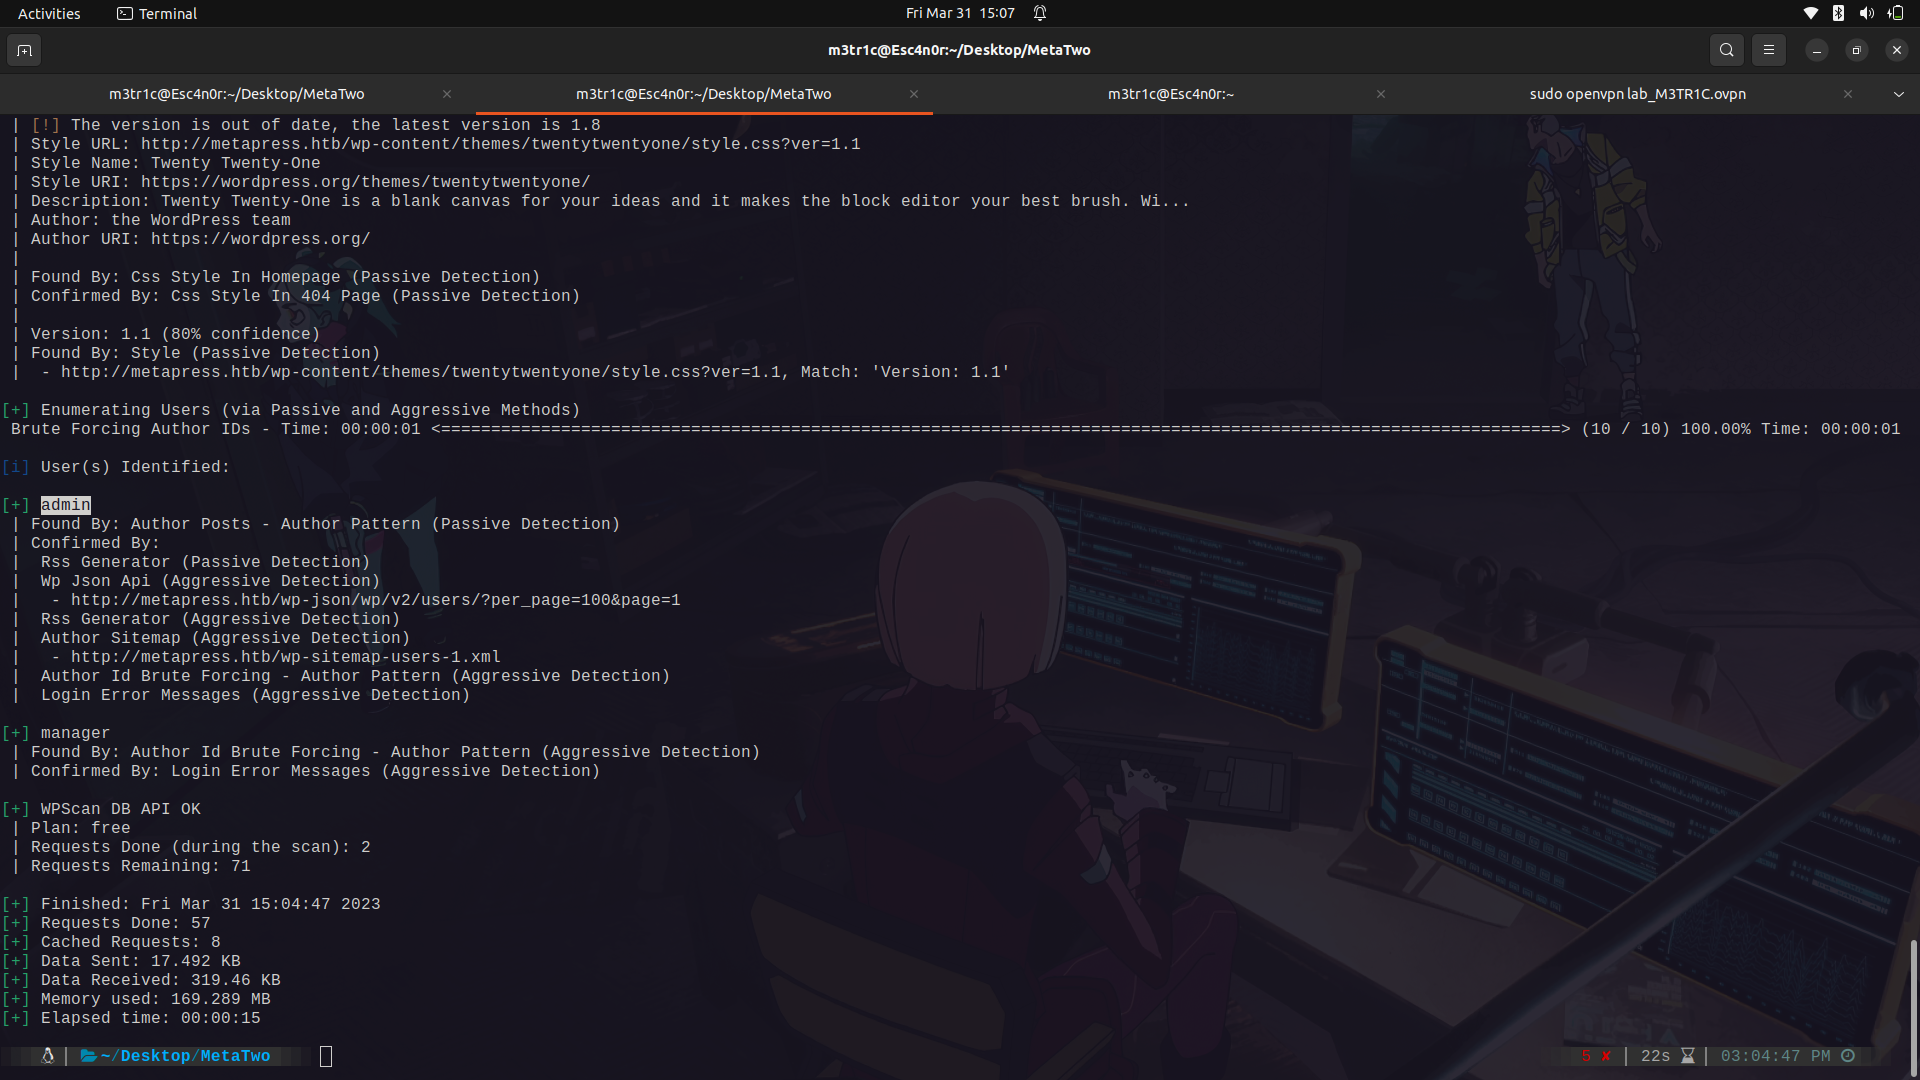Open the search icon in the terminal header
Screen dimensions: 1920x1080
tap(1726, 49)
